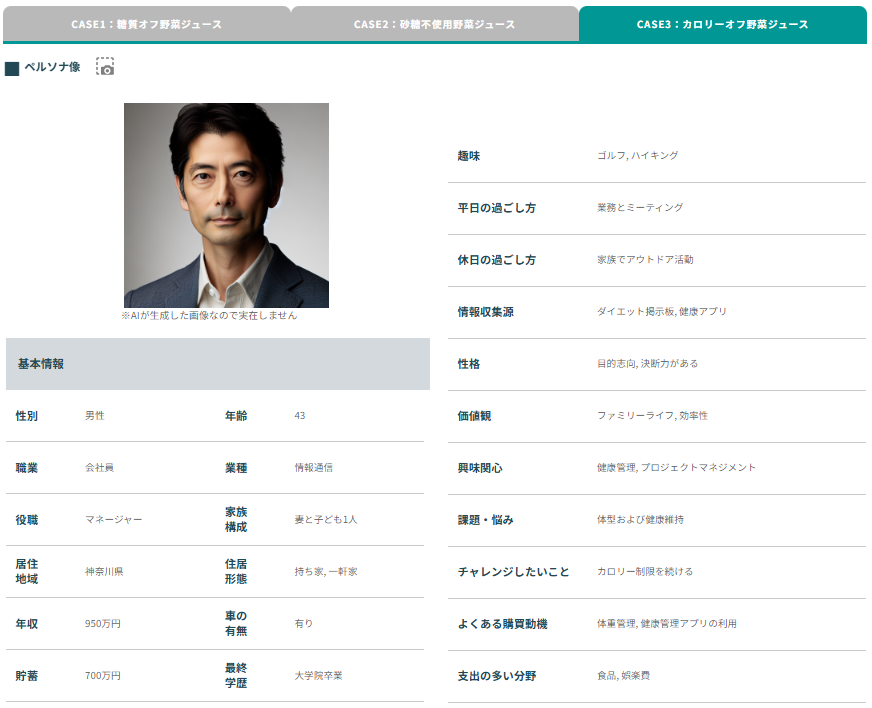The image size is (872, 708).
Task: Select the 課題・悩み value 体型および健康維持
Action: 640,520
